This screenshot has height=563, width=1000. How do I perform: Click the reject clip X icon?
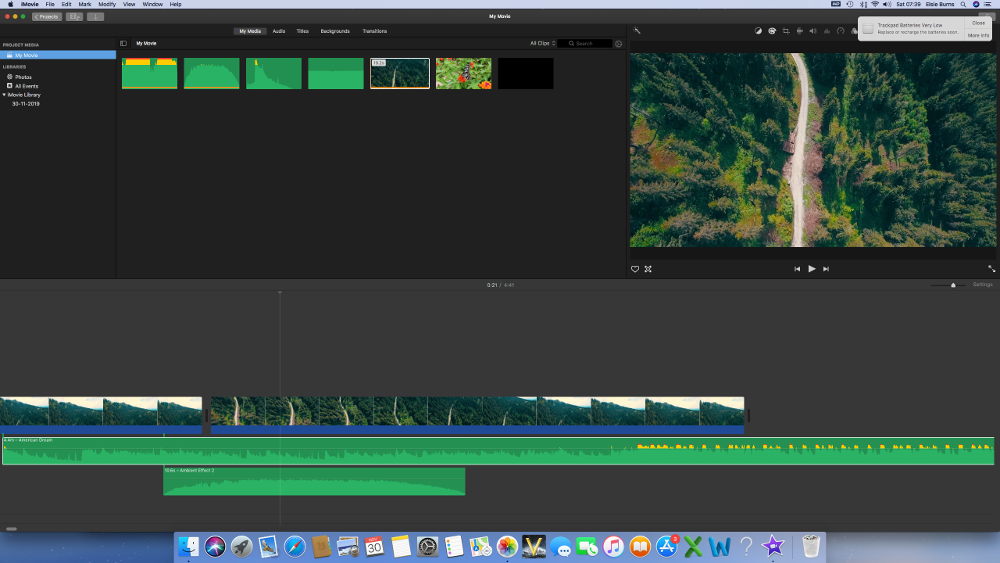pyautogui.click(x=648, y=269)
